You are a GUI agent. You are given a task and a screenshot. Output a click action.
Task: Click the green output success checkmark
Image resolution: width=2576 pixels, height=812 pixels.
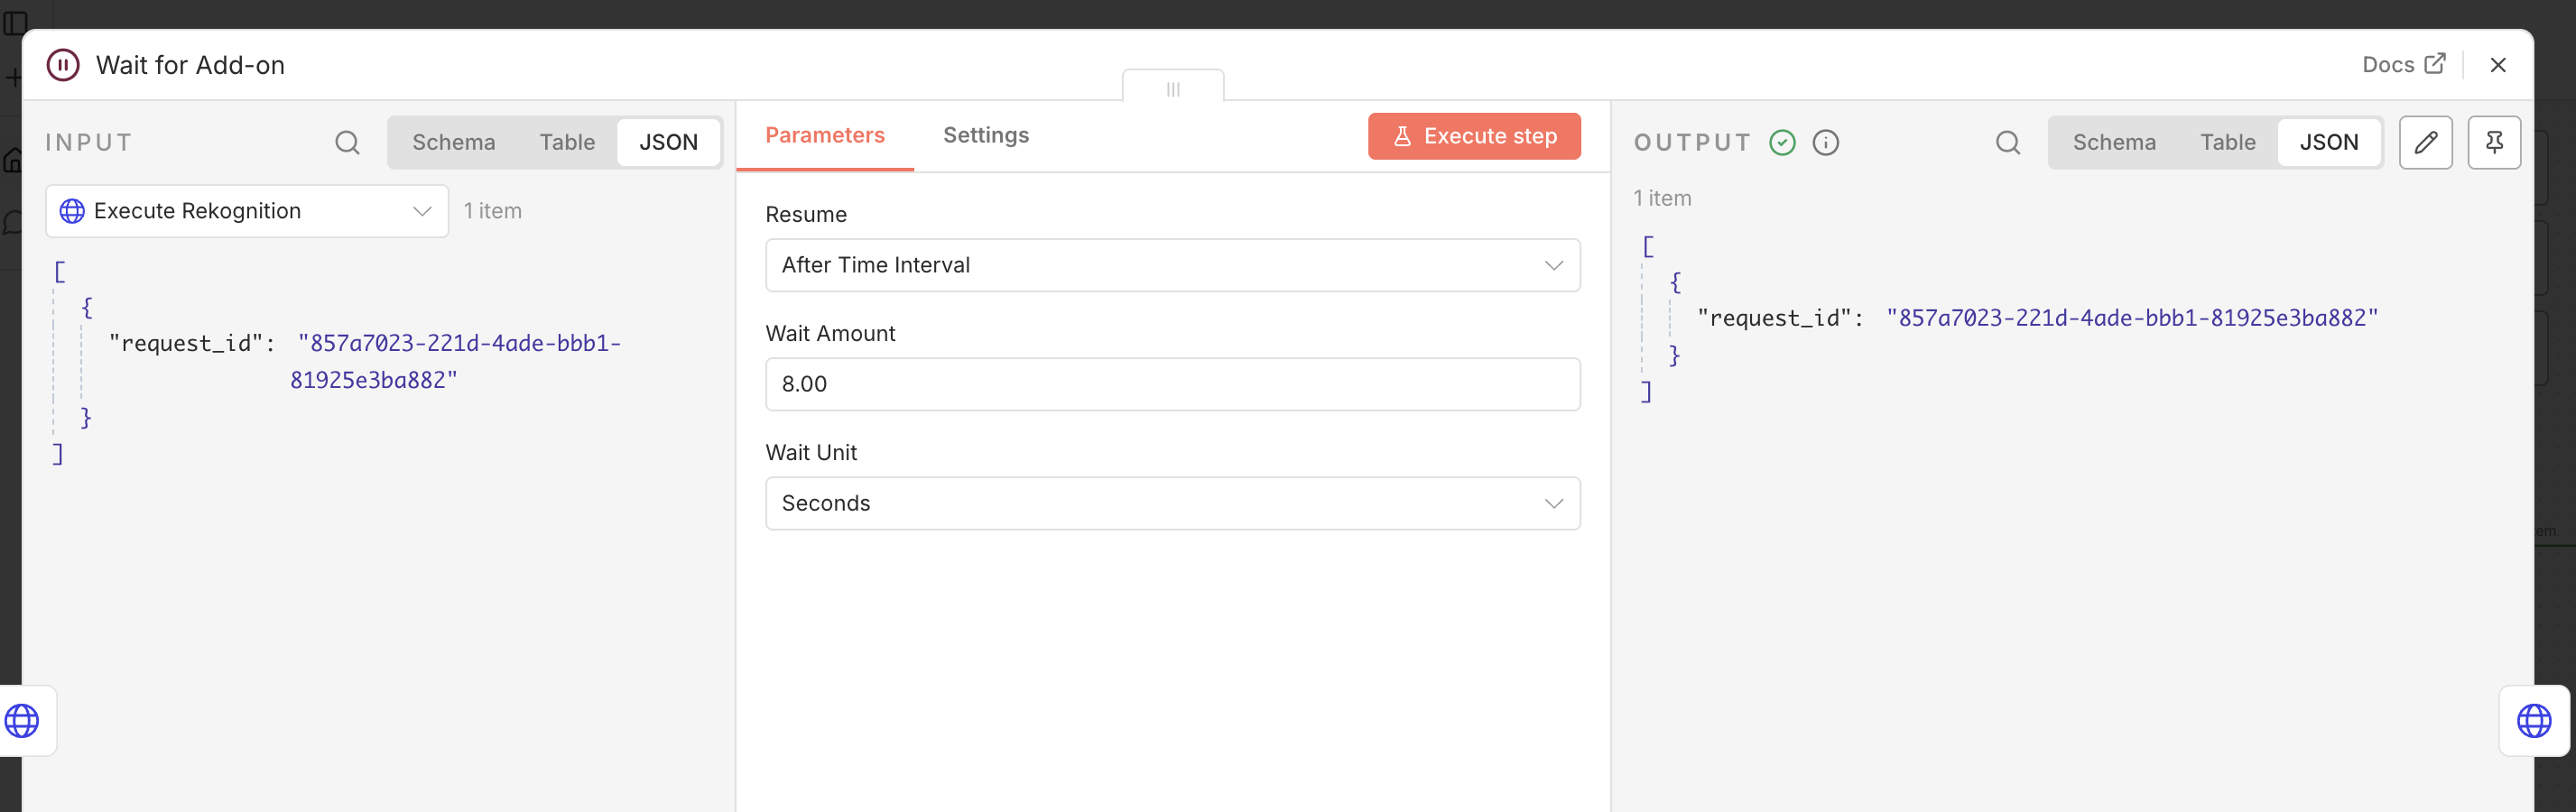coord(1782,143)
